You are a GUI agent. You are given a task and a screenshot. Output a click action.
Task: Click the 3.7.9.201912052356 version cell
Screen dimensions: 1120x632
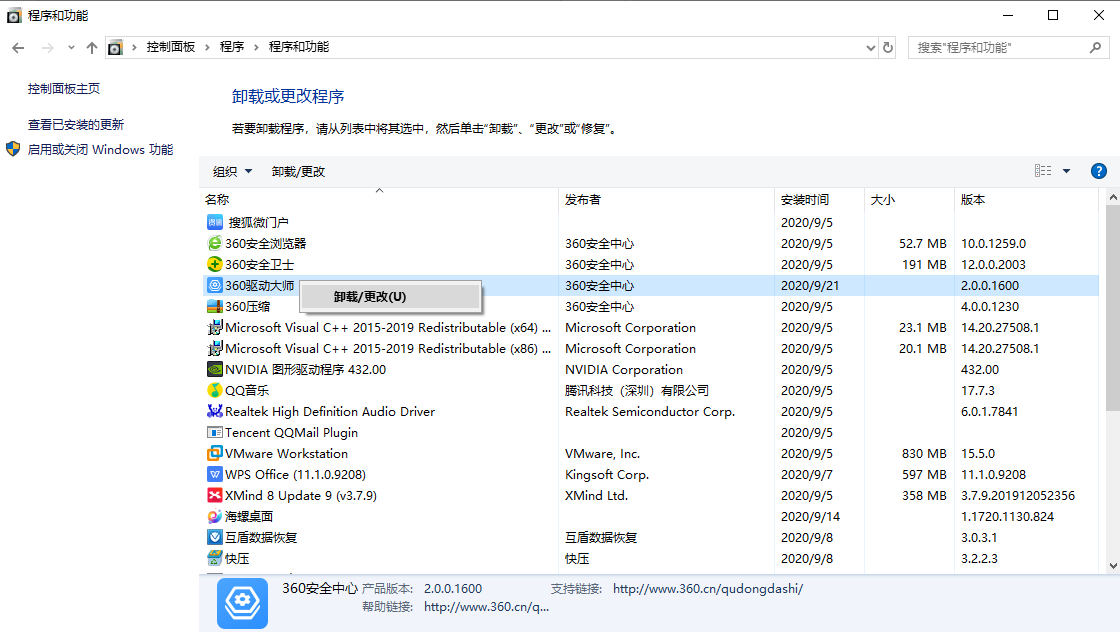pos(1017,496)
